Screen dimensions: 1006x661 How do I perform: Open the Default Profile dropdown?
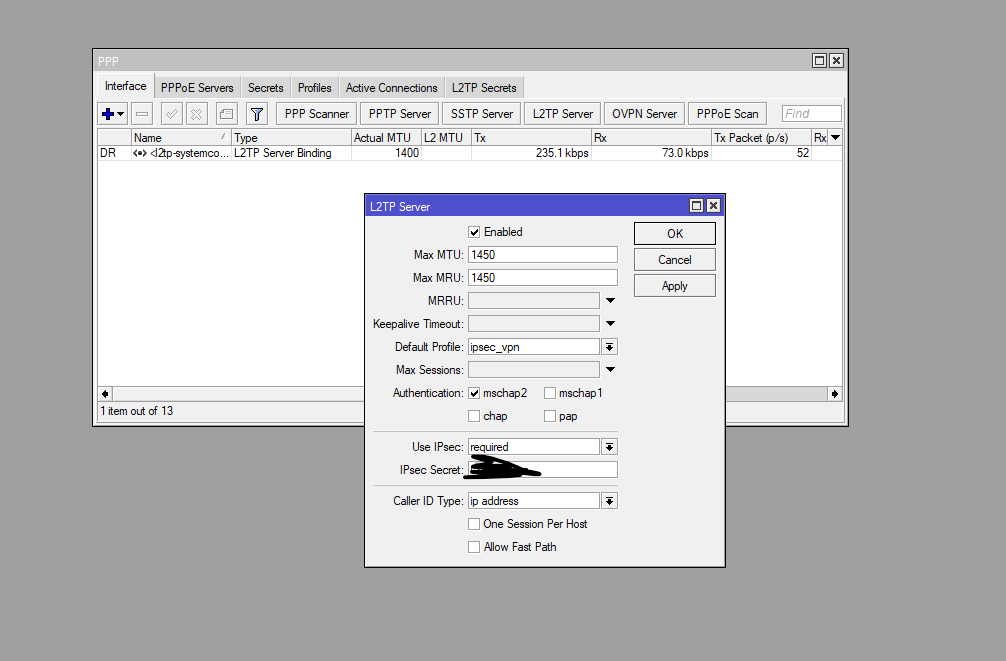609,347
